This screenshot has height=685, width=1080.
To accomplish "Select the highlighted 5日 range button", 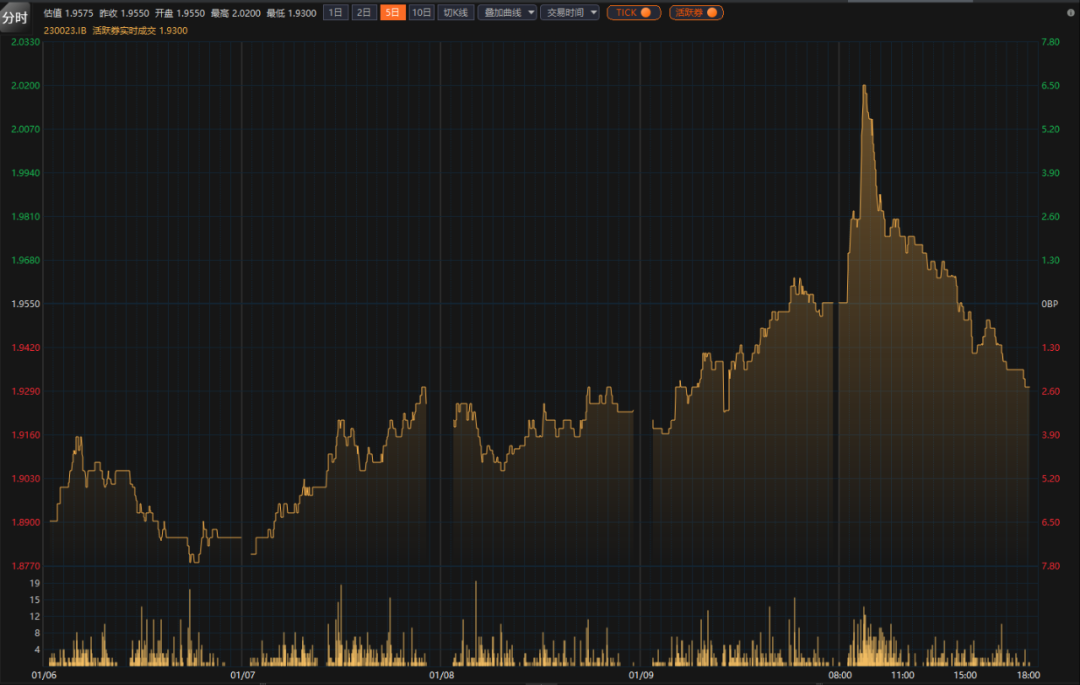I will 393,13.
